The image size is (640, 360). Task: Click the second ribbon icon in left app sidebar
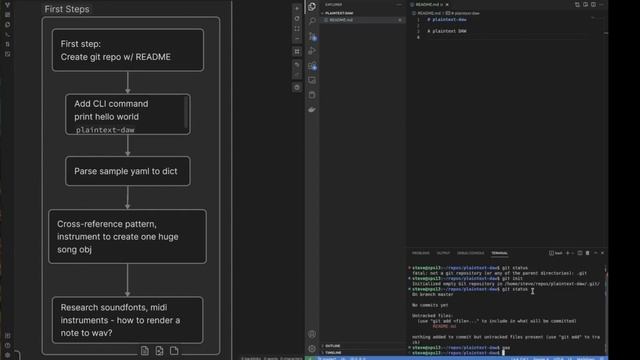point(7,15)
